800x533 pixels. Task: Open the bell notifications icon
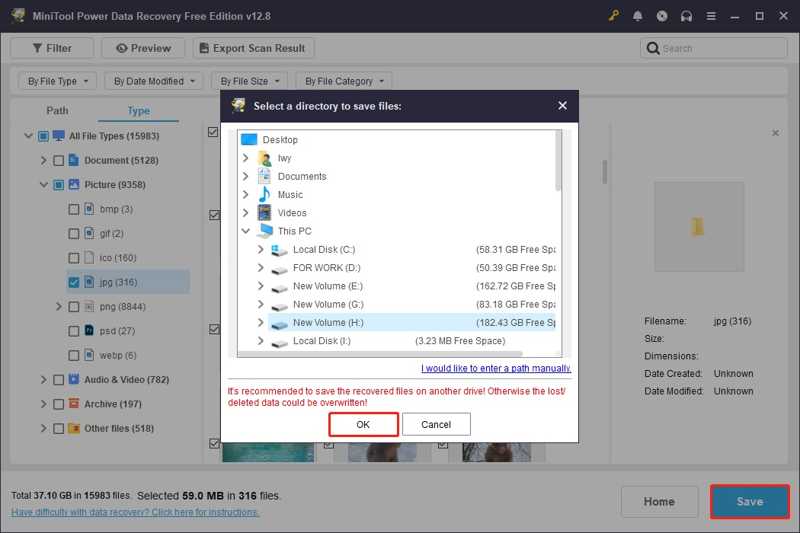[637, 16]
